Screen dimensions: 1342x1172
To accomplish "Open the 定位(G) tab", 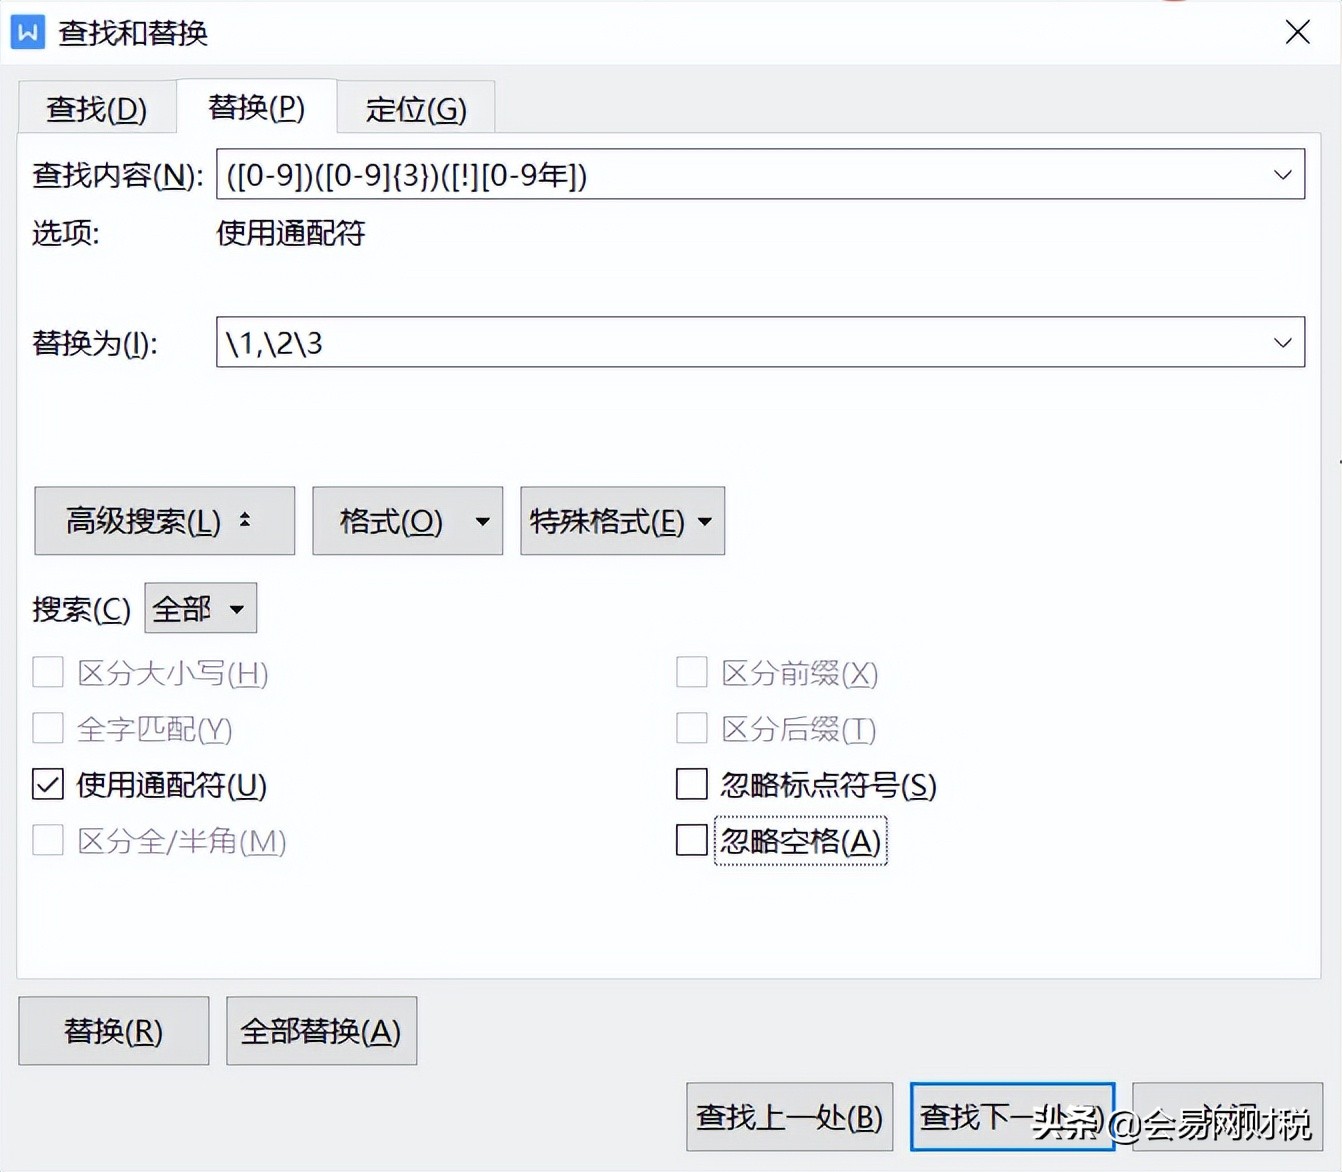I will (416, 108).
